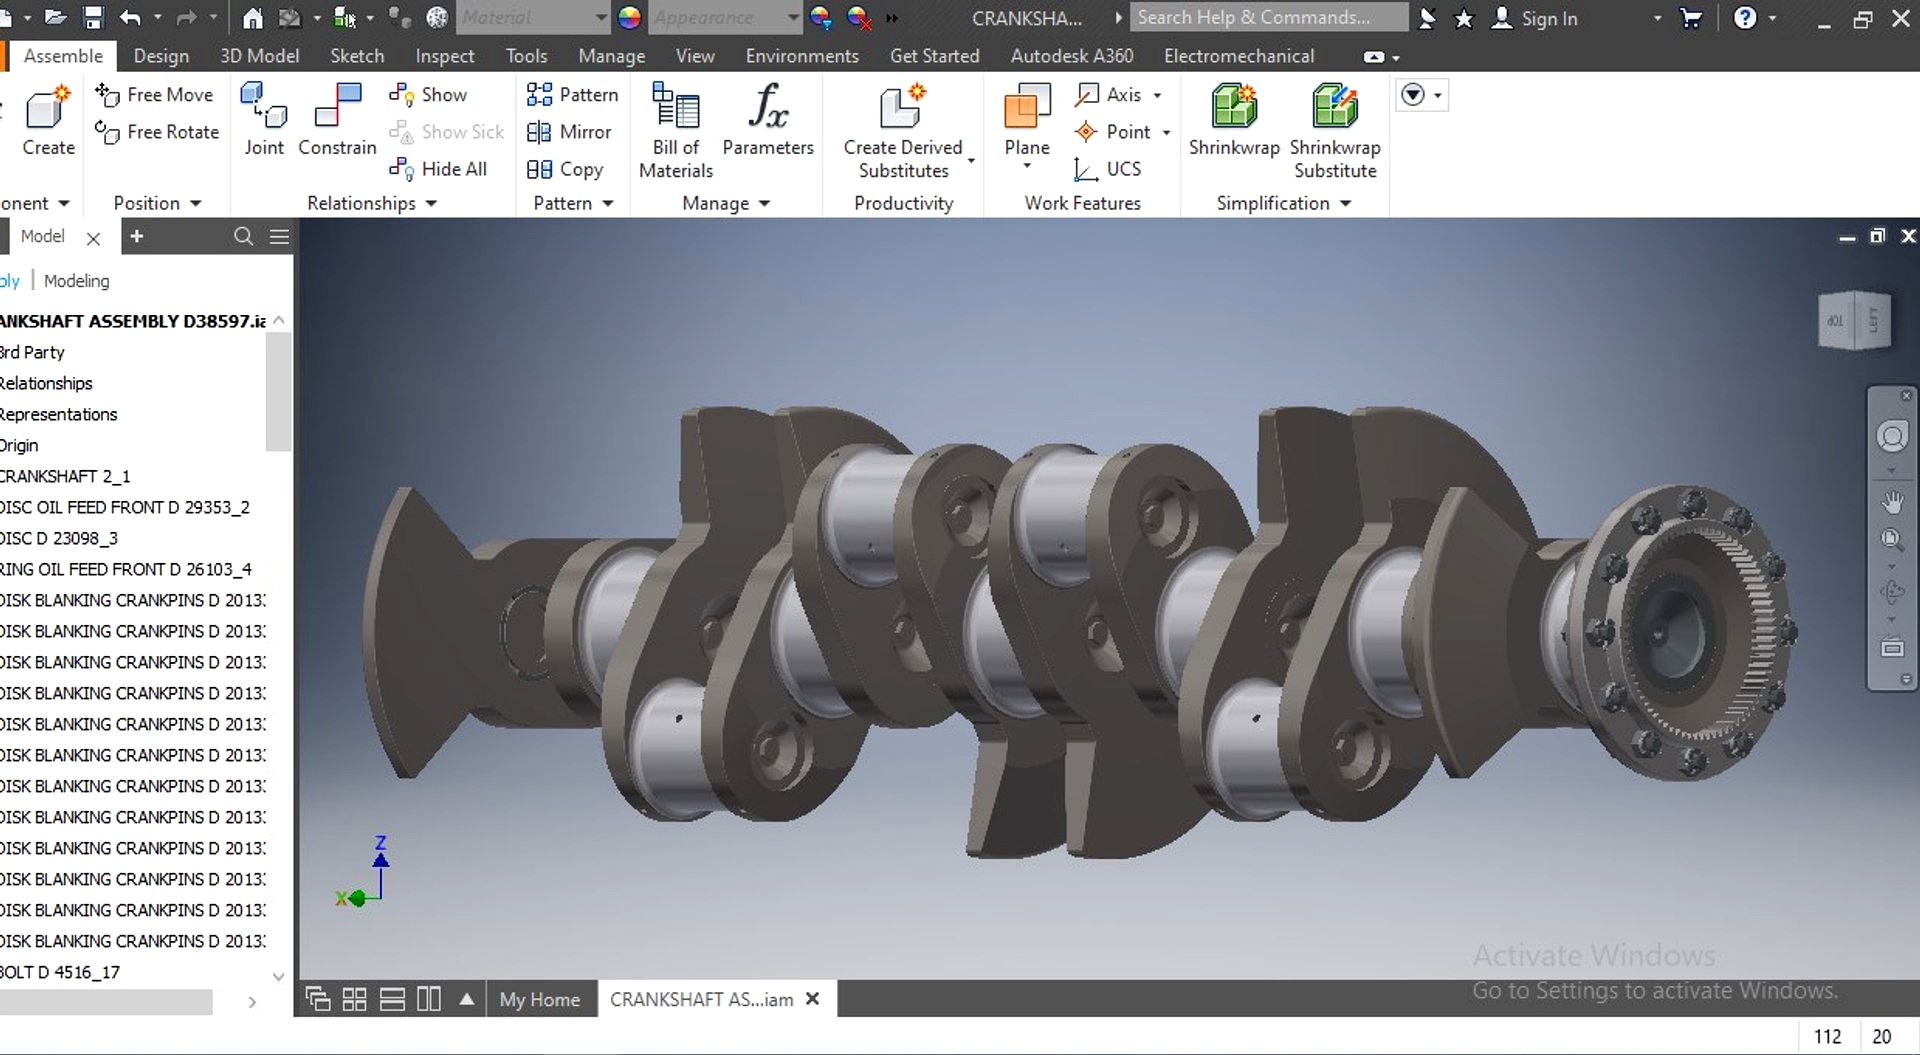This screenshot has height=1055, width=1920.
Task: Select the Joint tool
Action: pos(264,107)
